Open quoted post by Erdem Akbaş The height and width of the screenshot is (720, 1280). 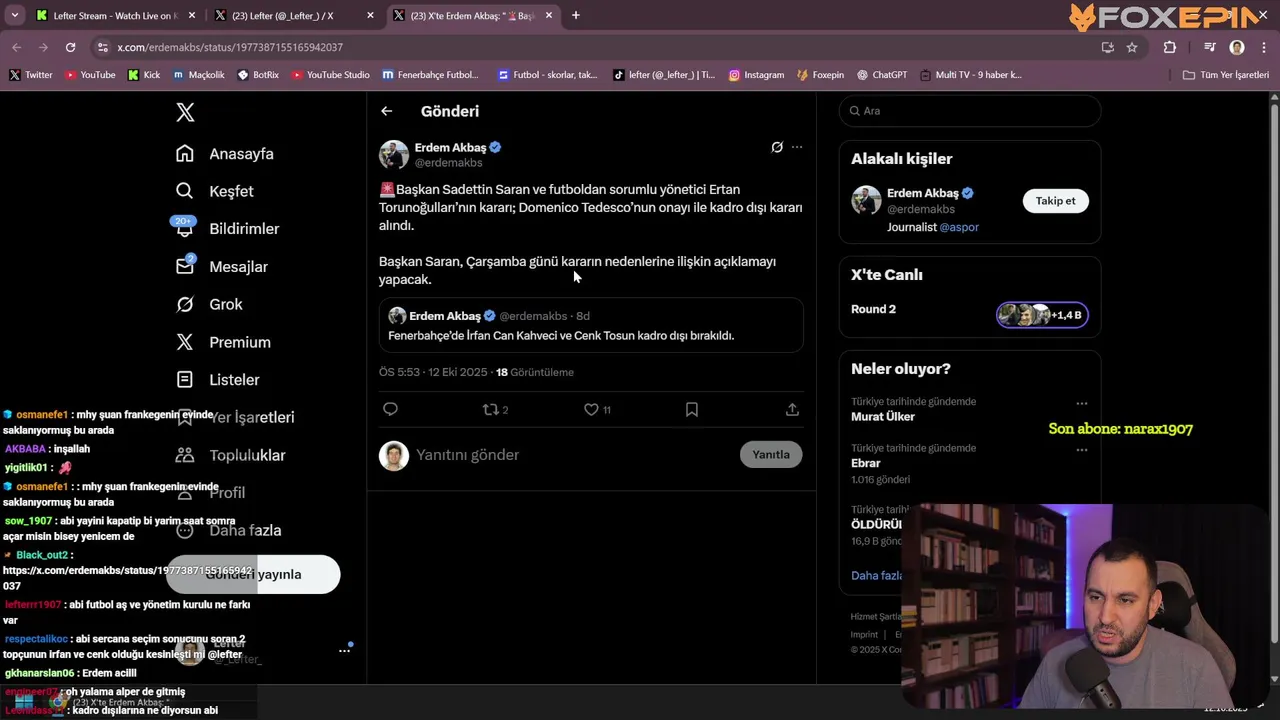pos(591,325)
